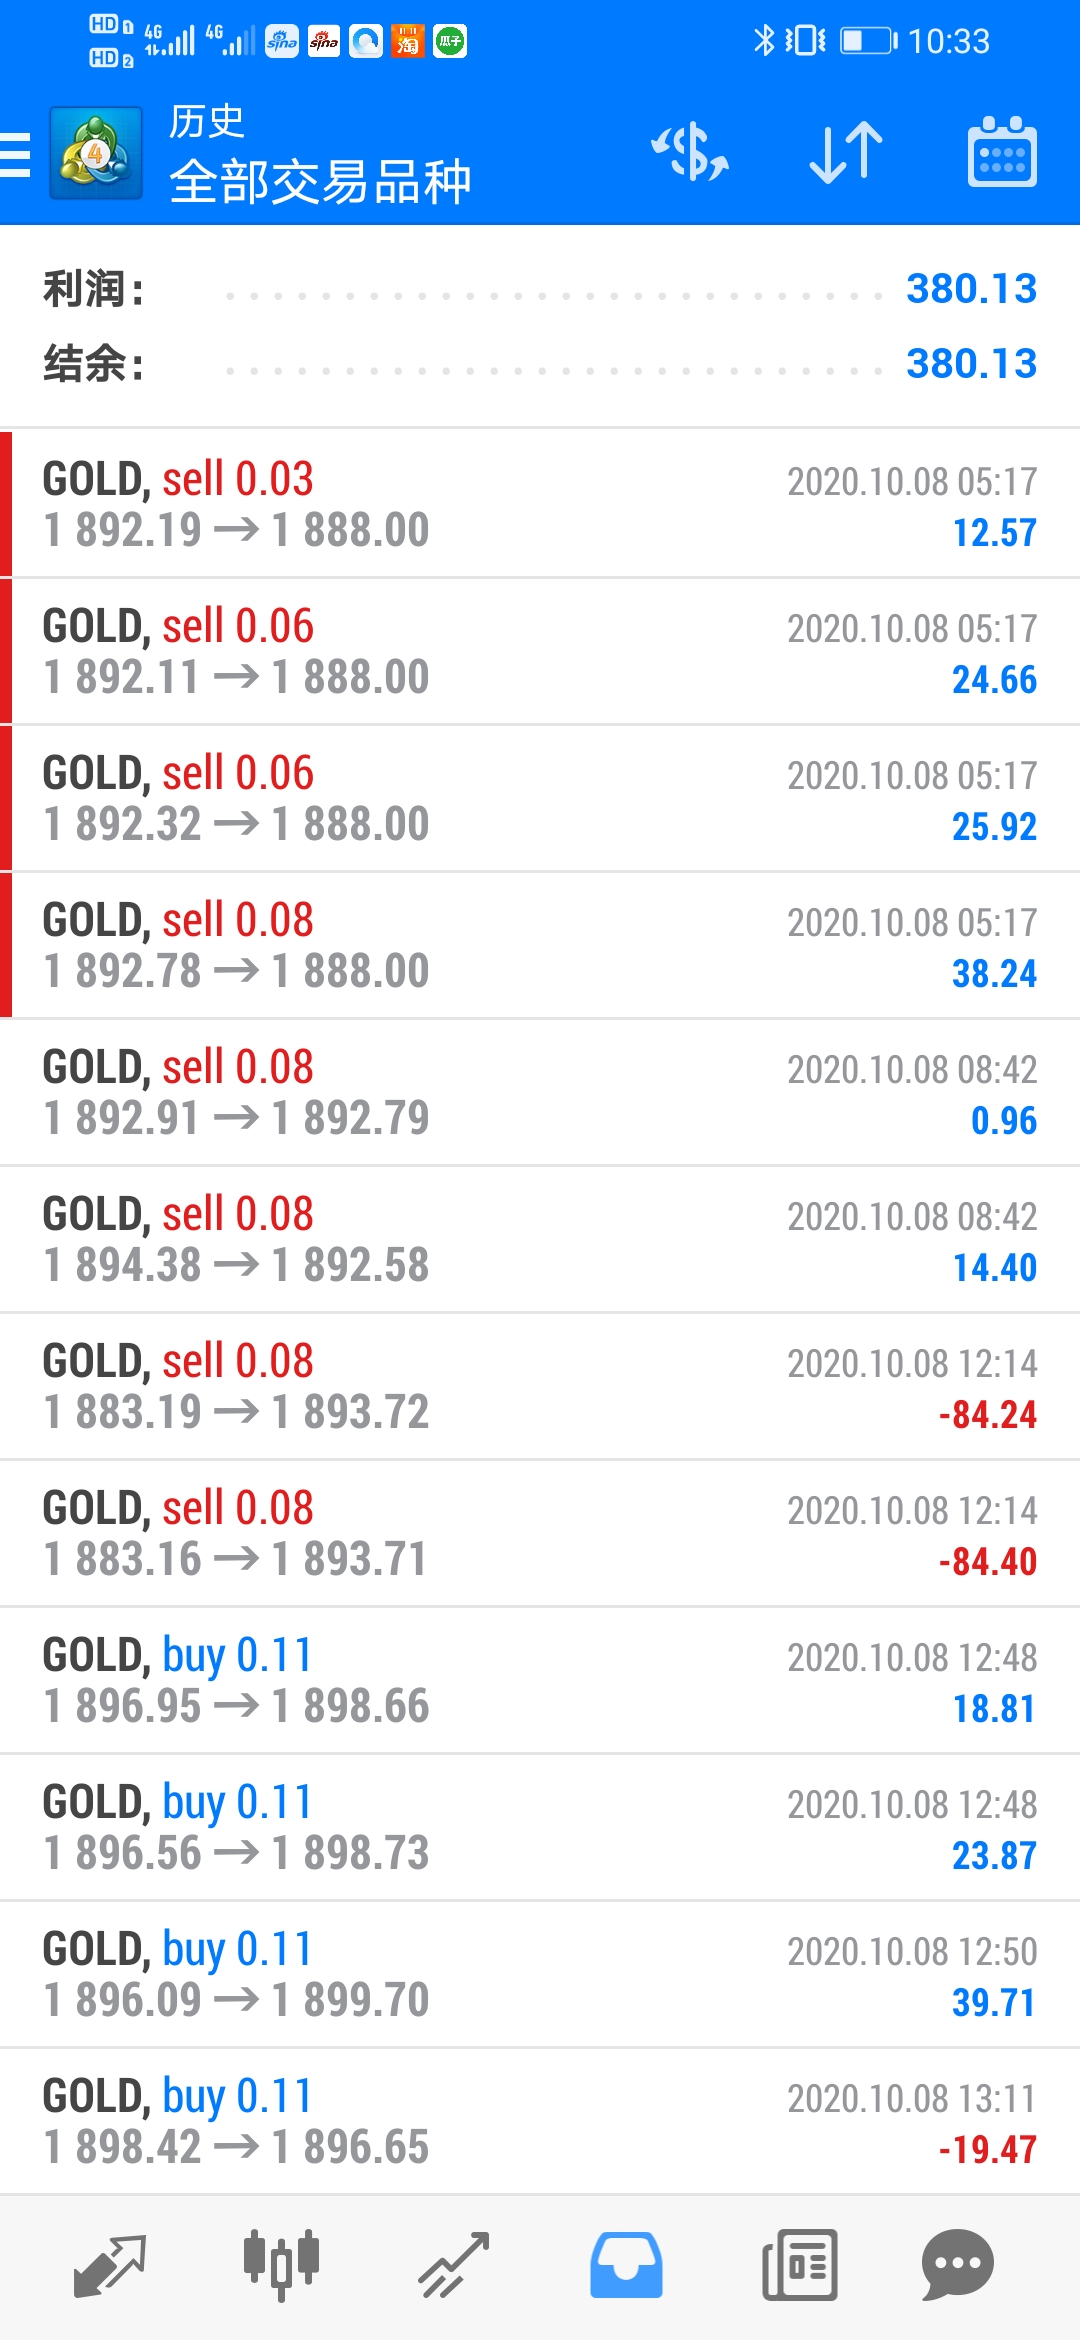The height and width of the screenshot is (2340, 1080).
Task: Tap the MetaTrader 4 app logo
Action: click(96, 153)
